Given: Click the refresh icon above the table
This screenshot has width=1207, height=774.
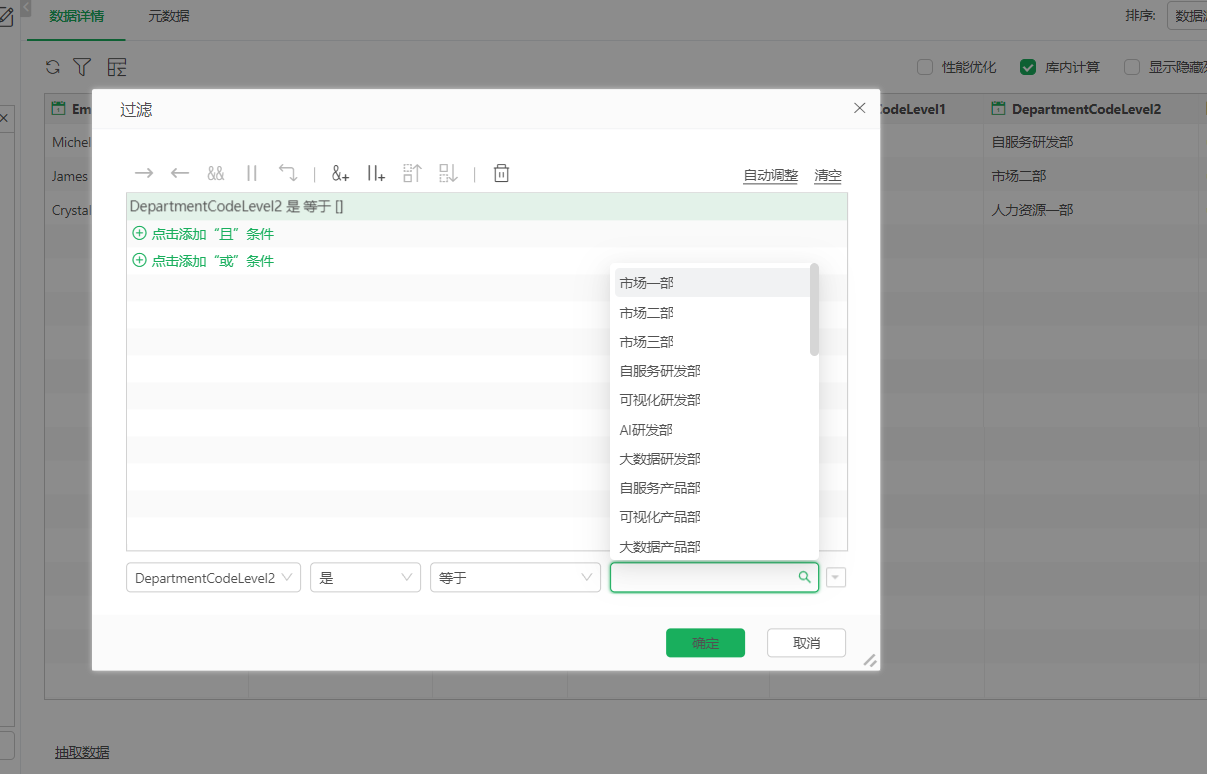Looking at the screenshot, I should click(x=53, y=67).
